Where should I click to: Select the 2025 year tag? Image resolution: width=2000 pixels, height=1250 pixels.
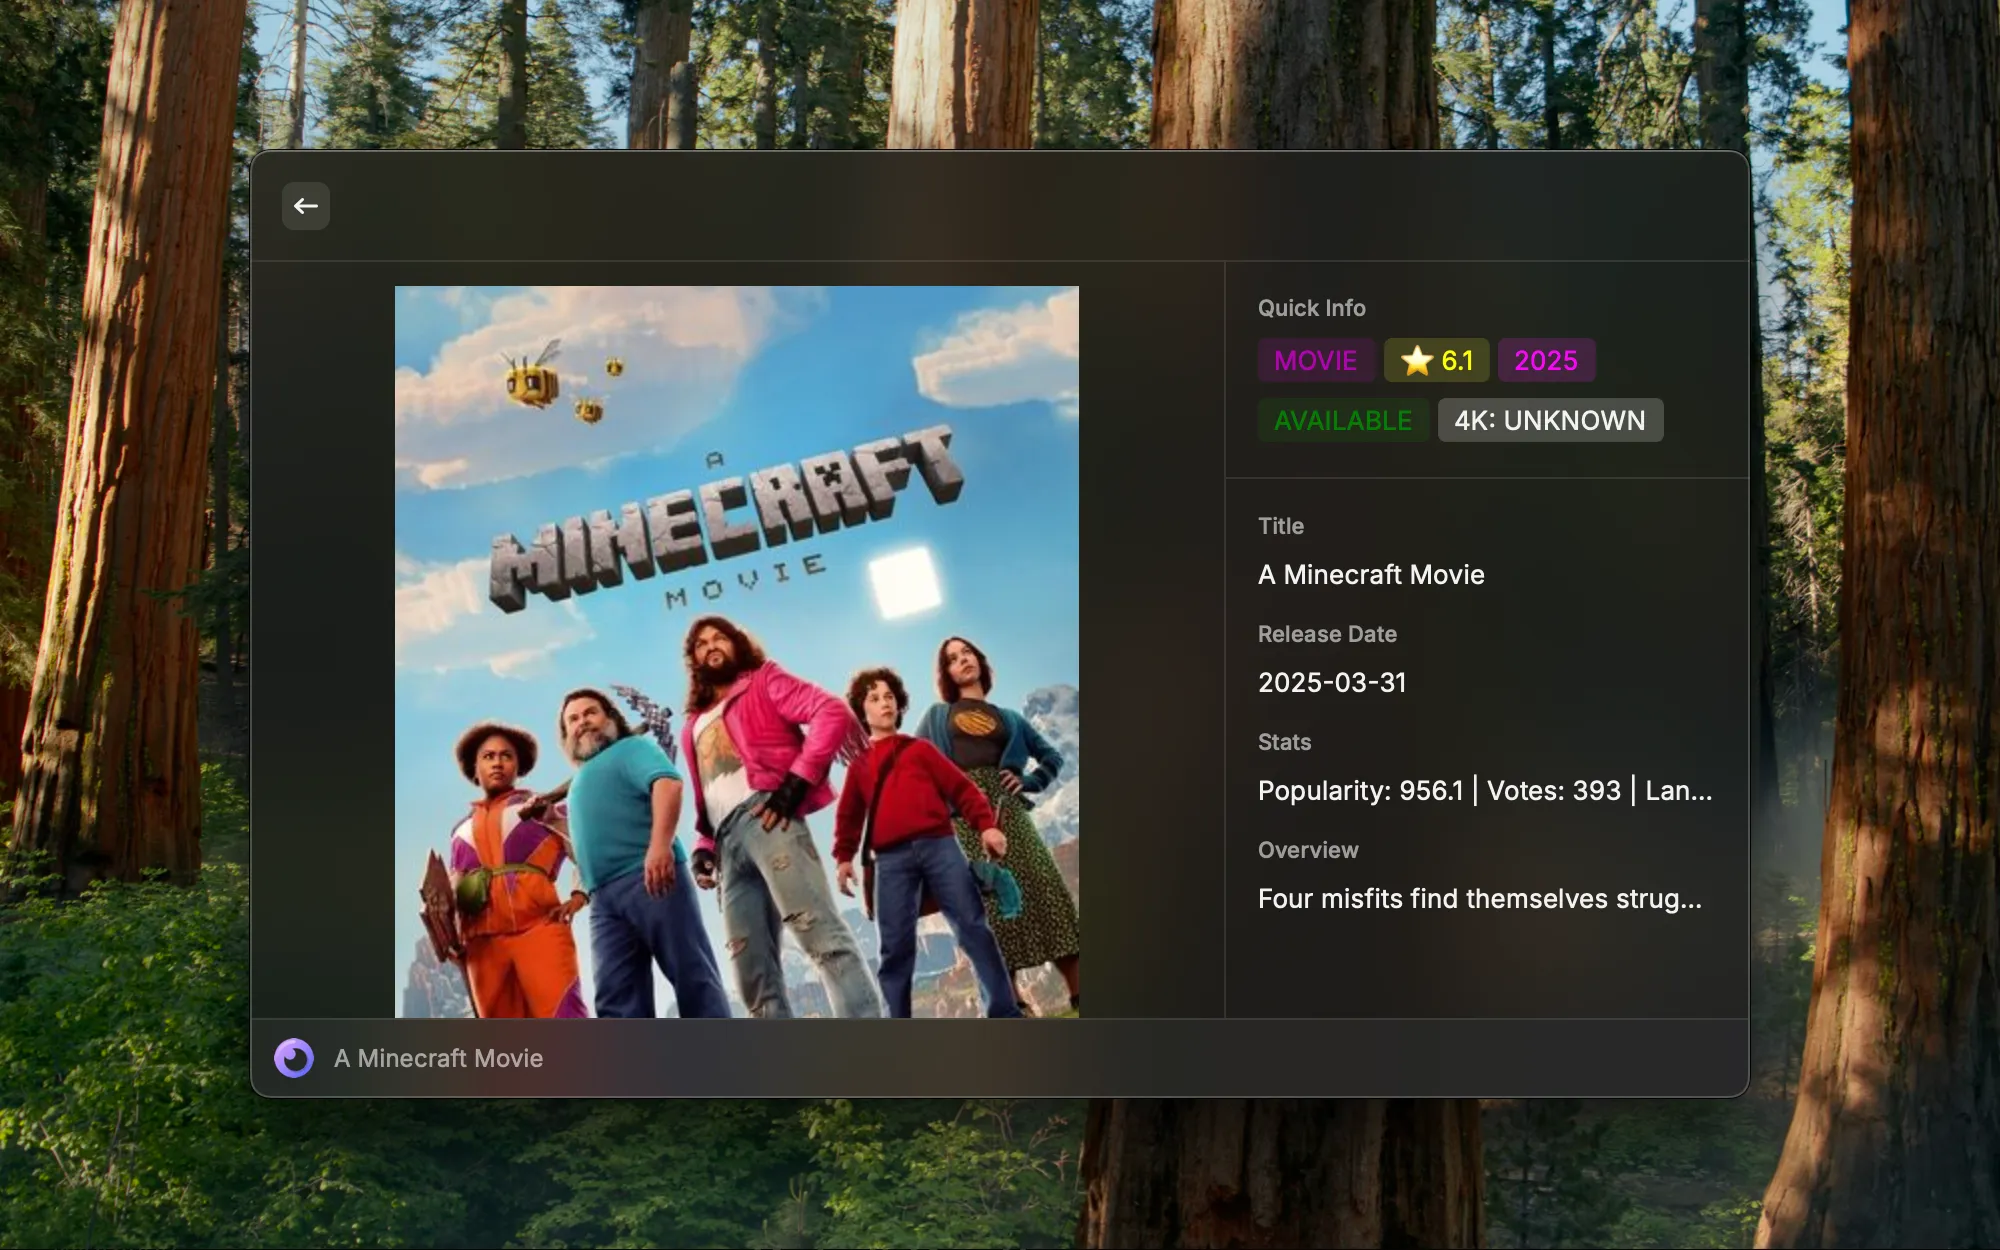click(1545, 360)
